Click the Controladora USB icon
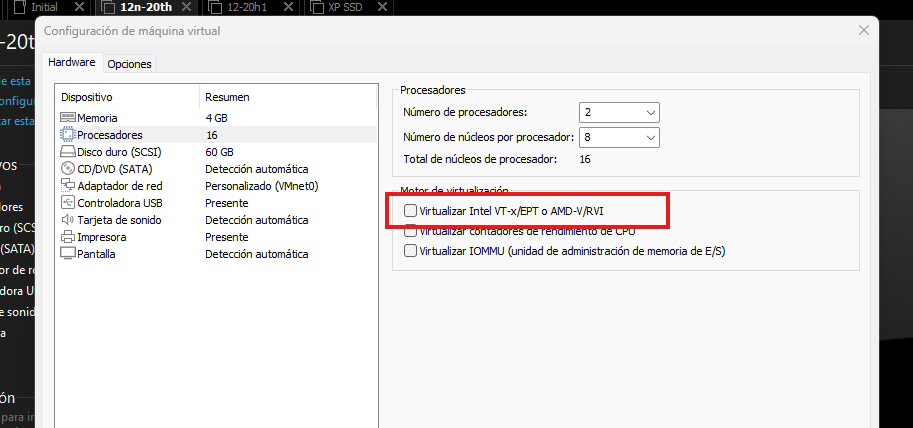The width and height of the screenshot is (913, 428). [68, 203]
